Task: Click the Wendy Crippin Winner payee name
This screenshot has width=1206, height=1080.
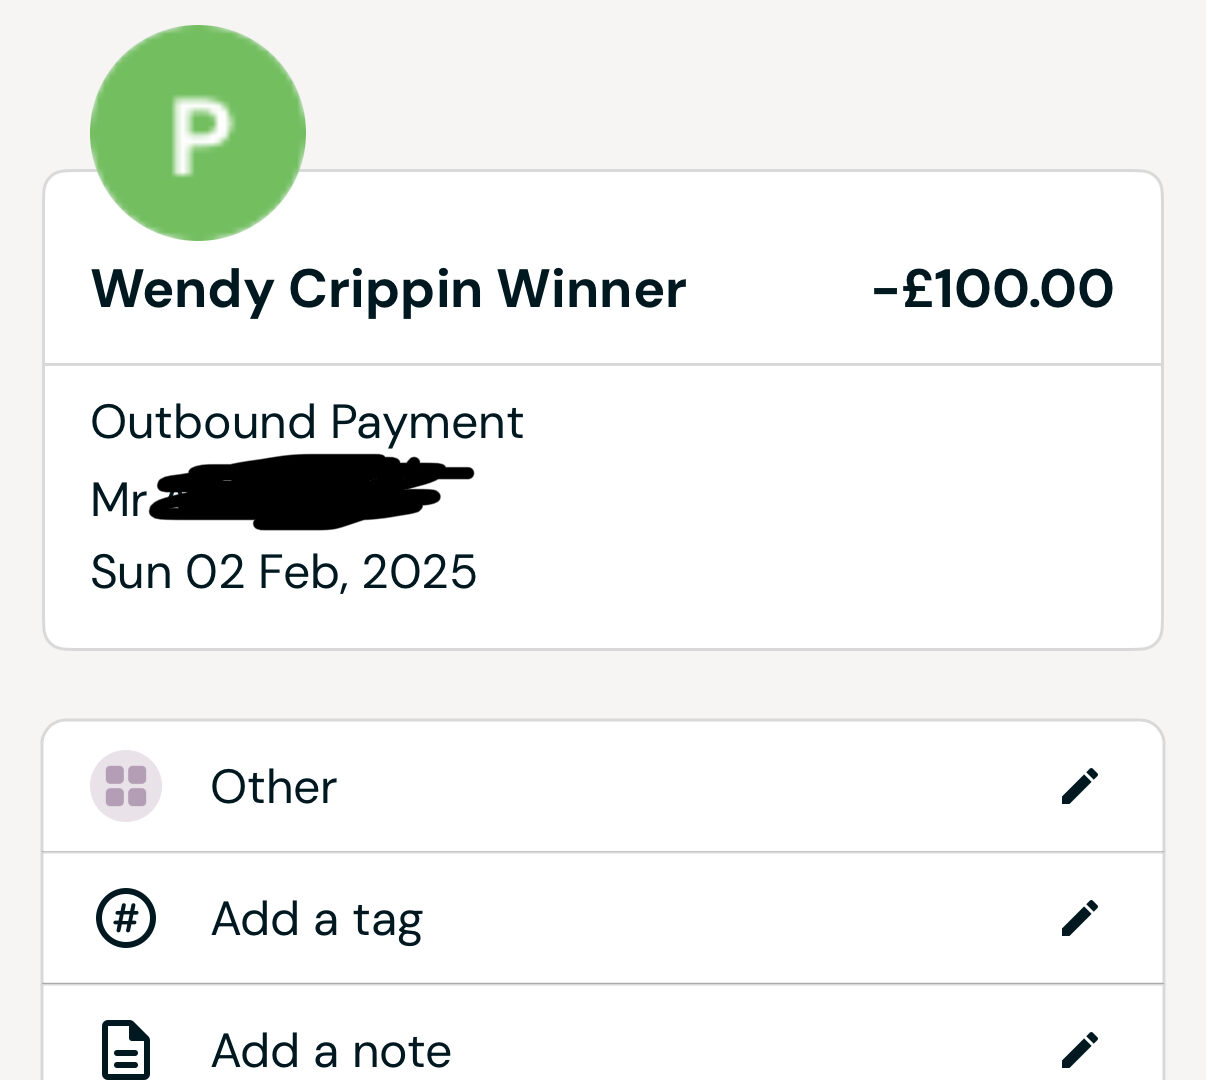Action: [x=388, y=291]
